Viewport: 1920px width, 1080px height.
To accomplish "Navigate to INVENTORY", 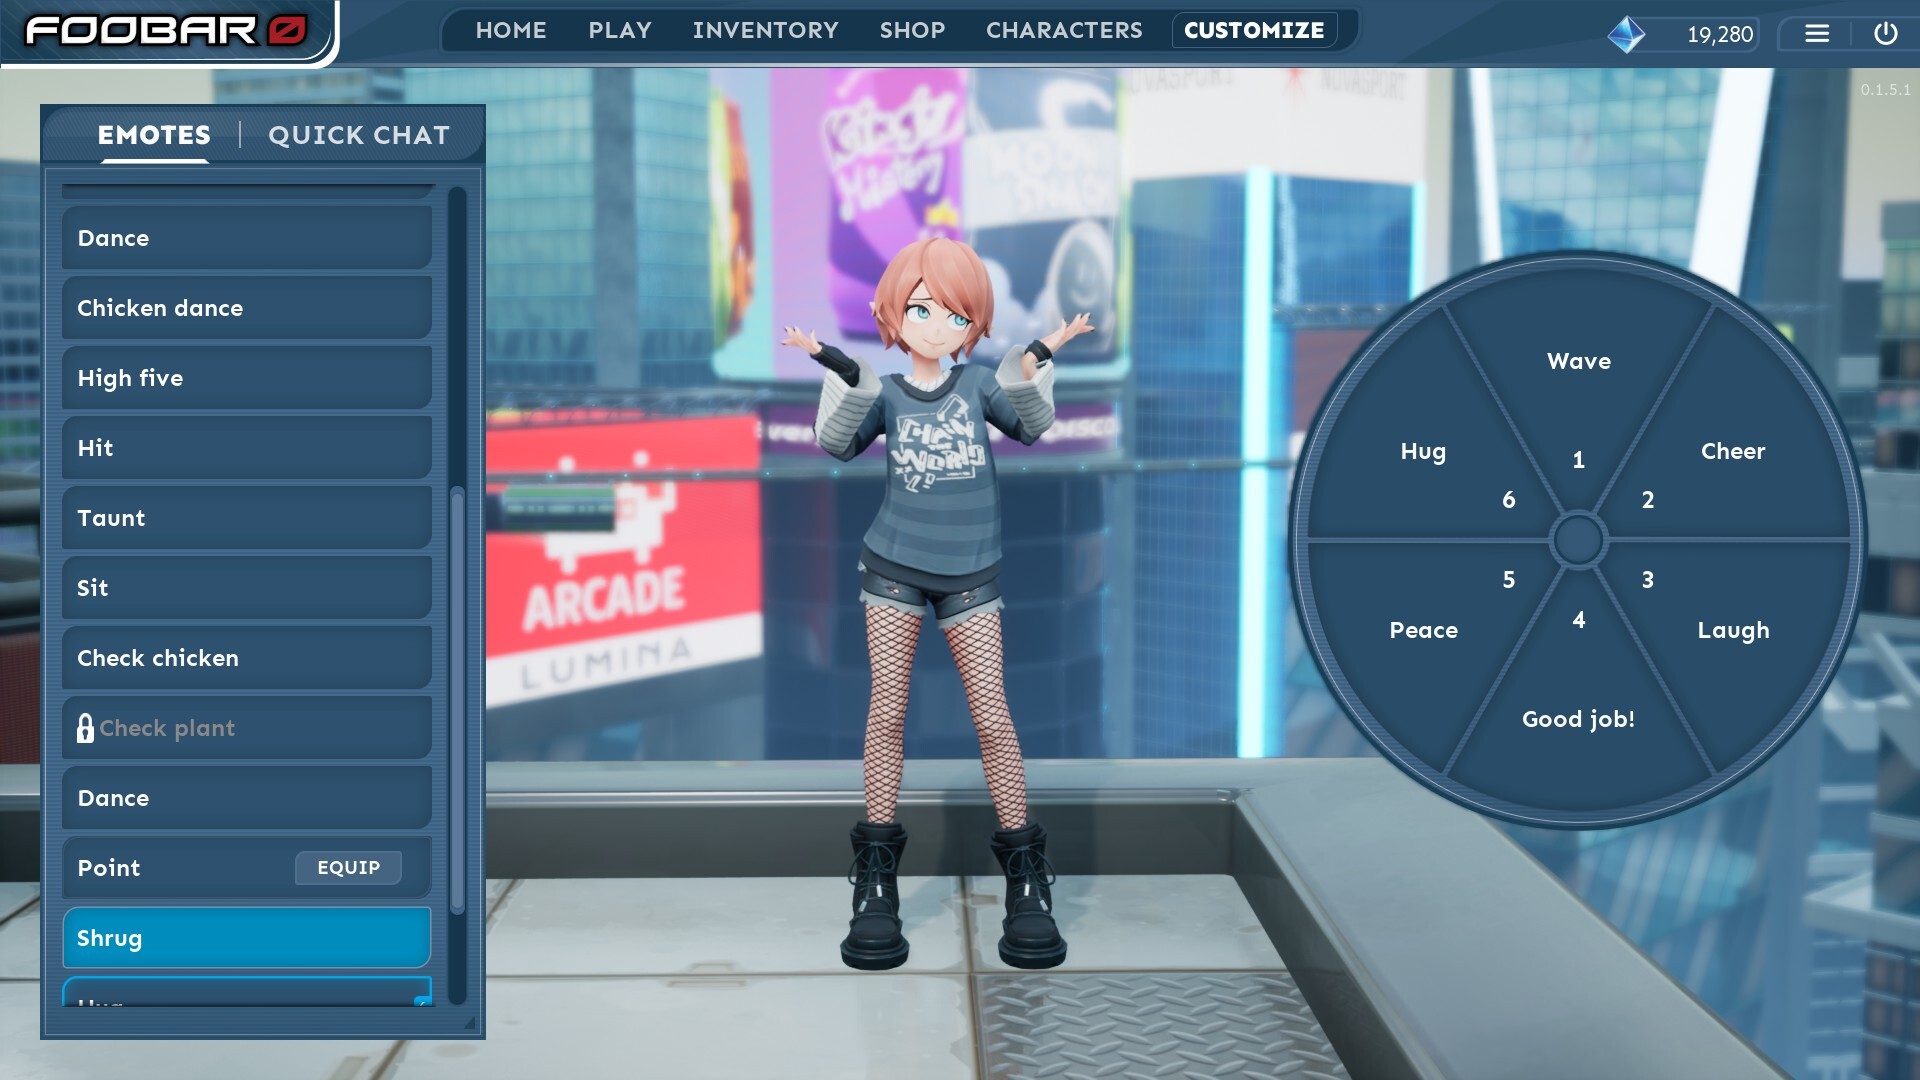I will coord(766,30).
